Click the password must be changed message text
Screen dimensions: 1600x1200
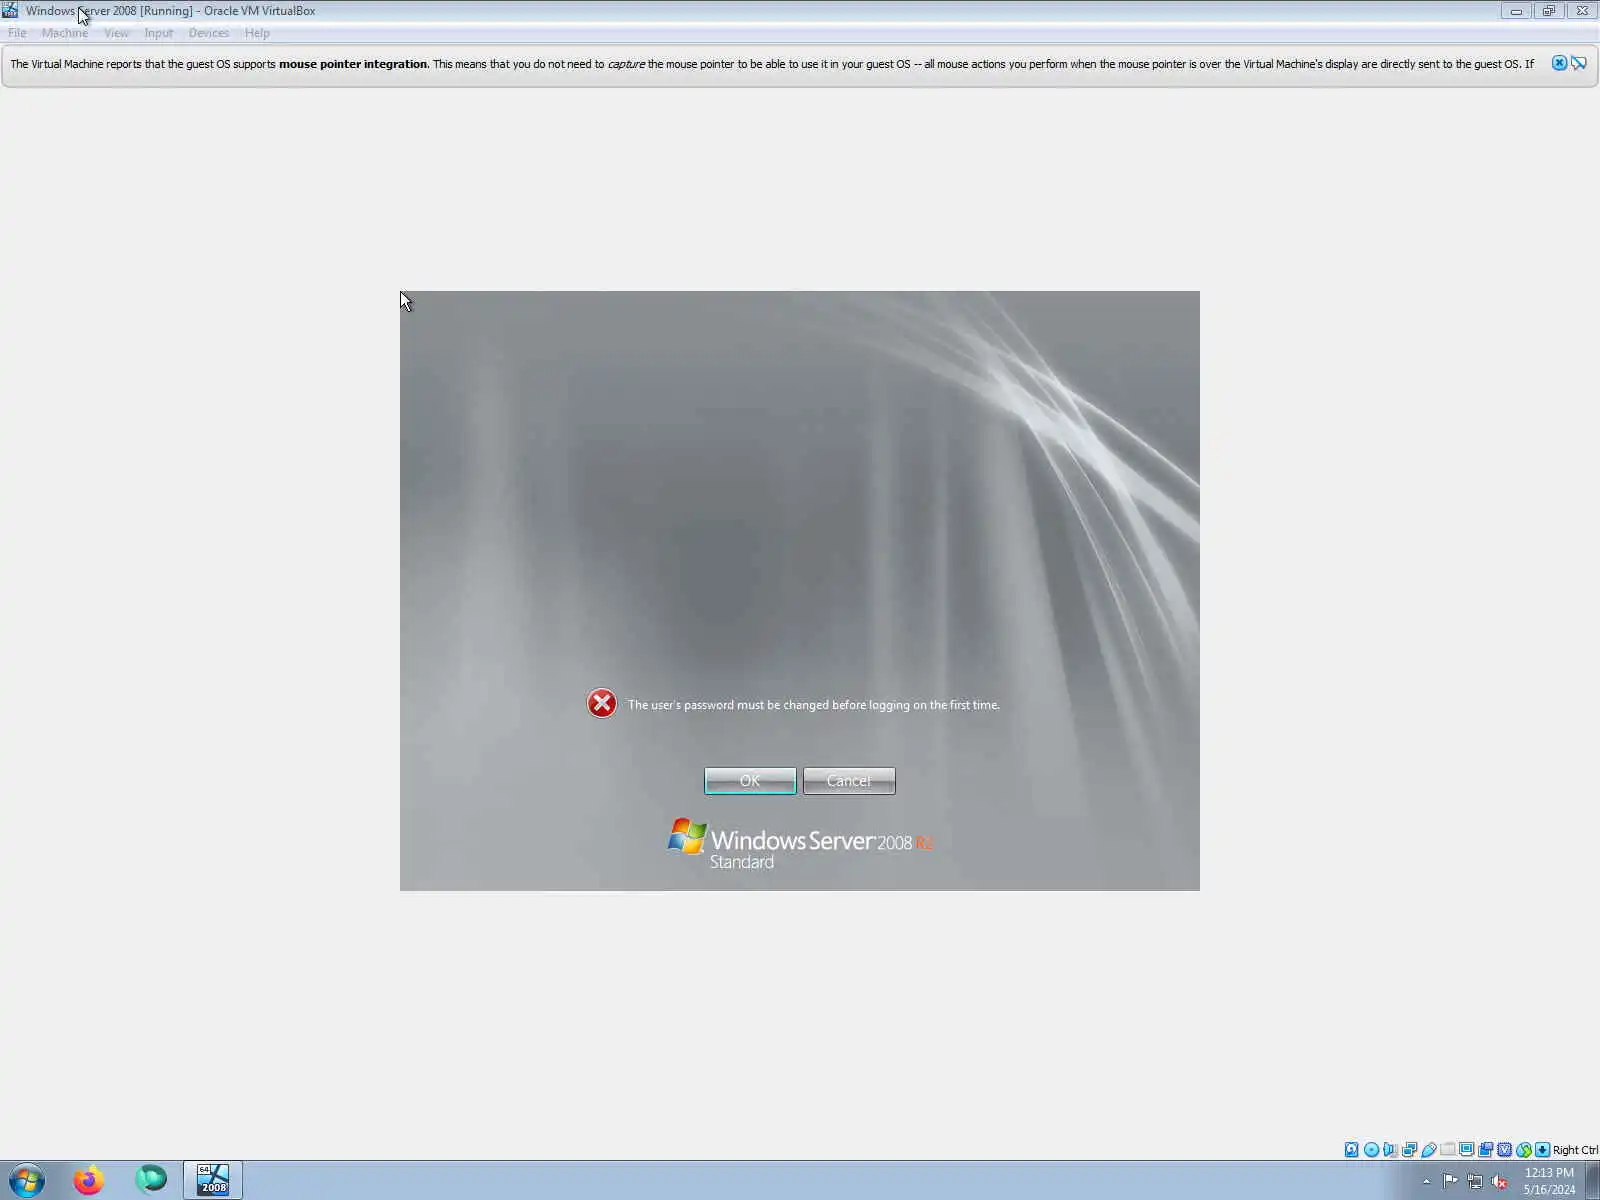point(814,705)
